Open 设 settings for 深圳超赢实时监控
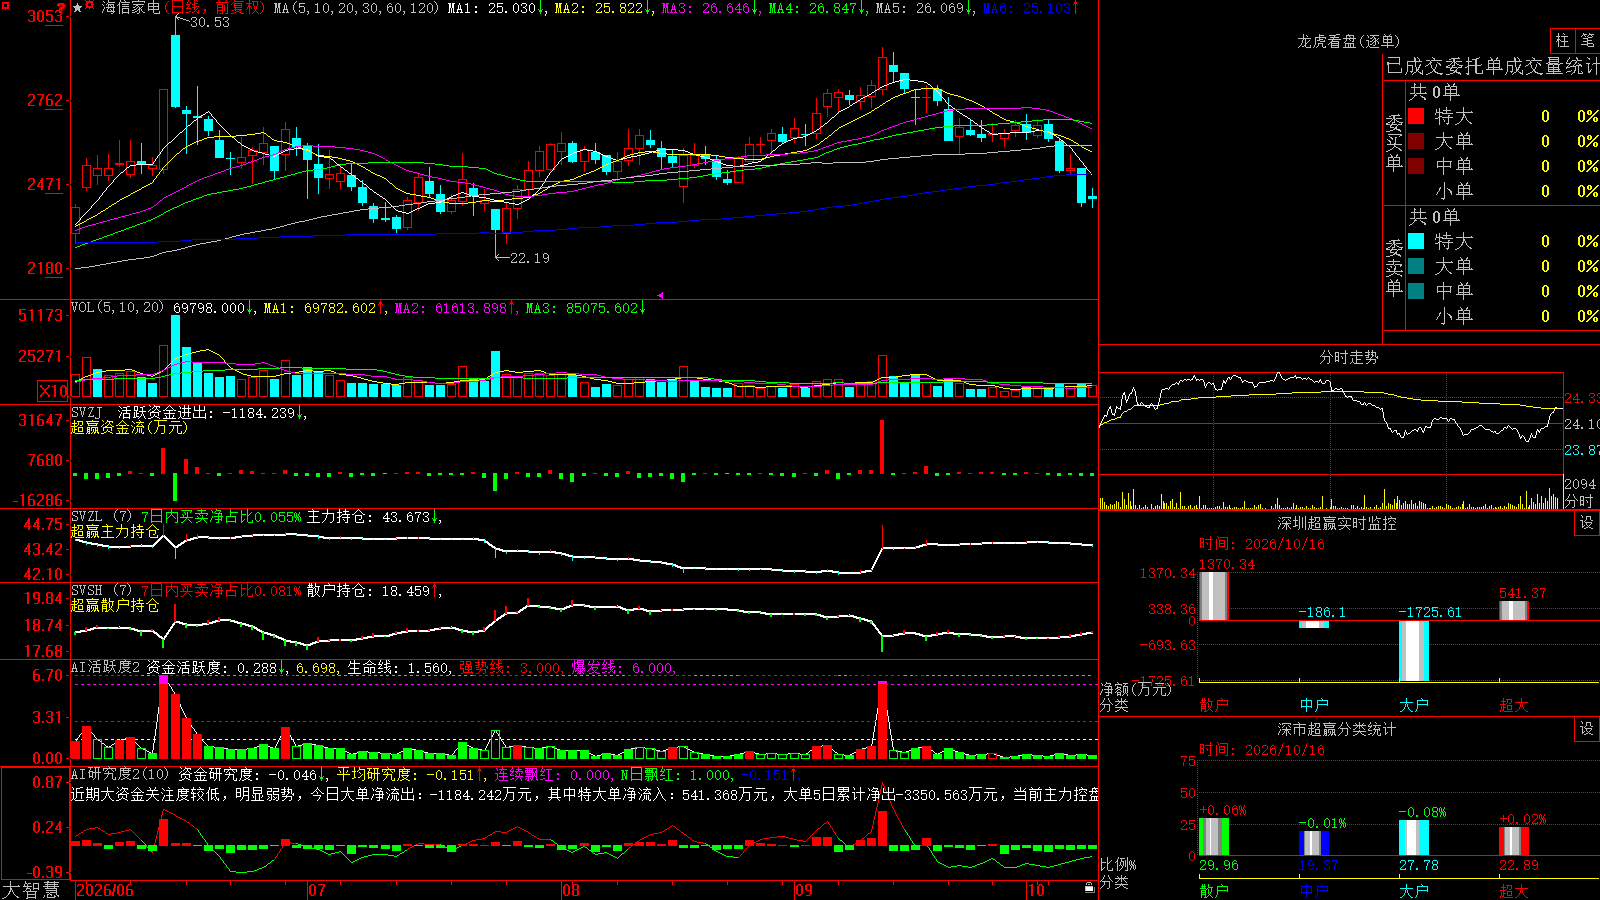 click(1587, 523)
